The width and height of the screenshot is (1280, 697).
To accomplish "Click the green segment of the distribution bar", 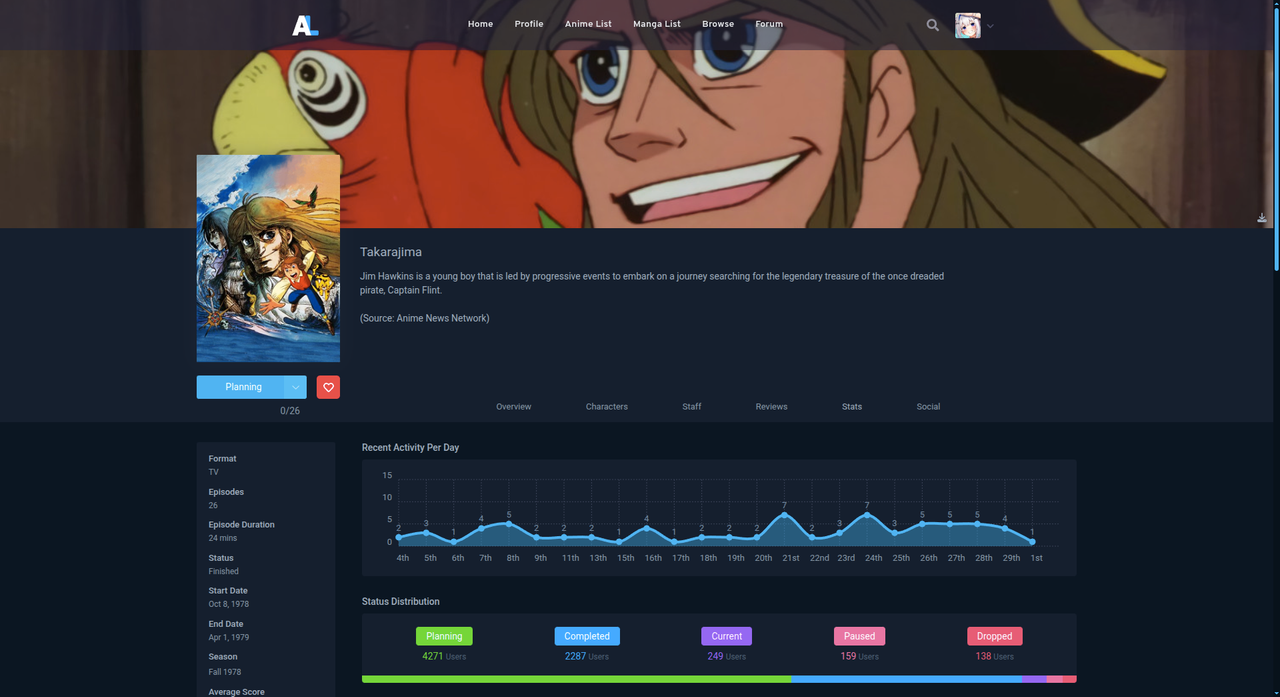I will [x=576, y=679].
